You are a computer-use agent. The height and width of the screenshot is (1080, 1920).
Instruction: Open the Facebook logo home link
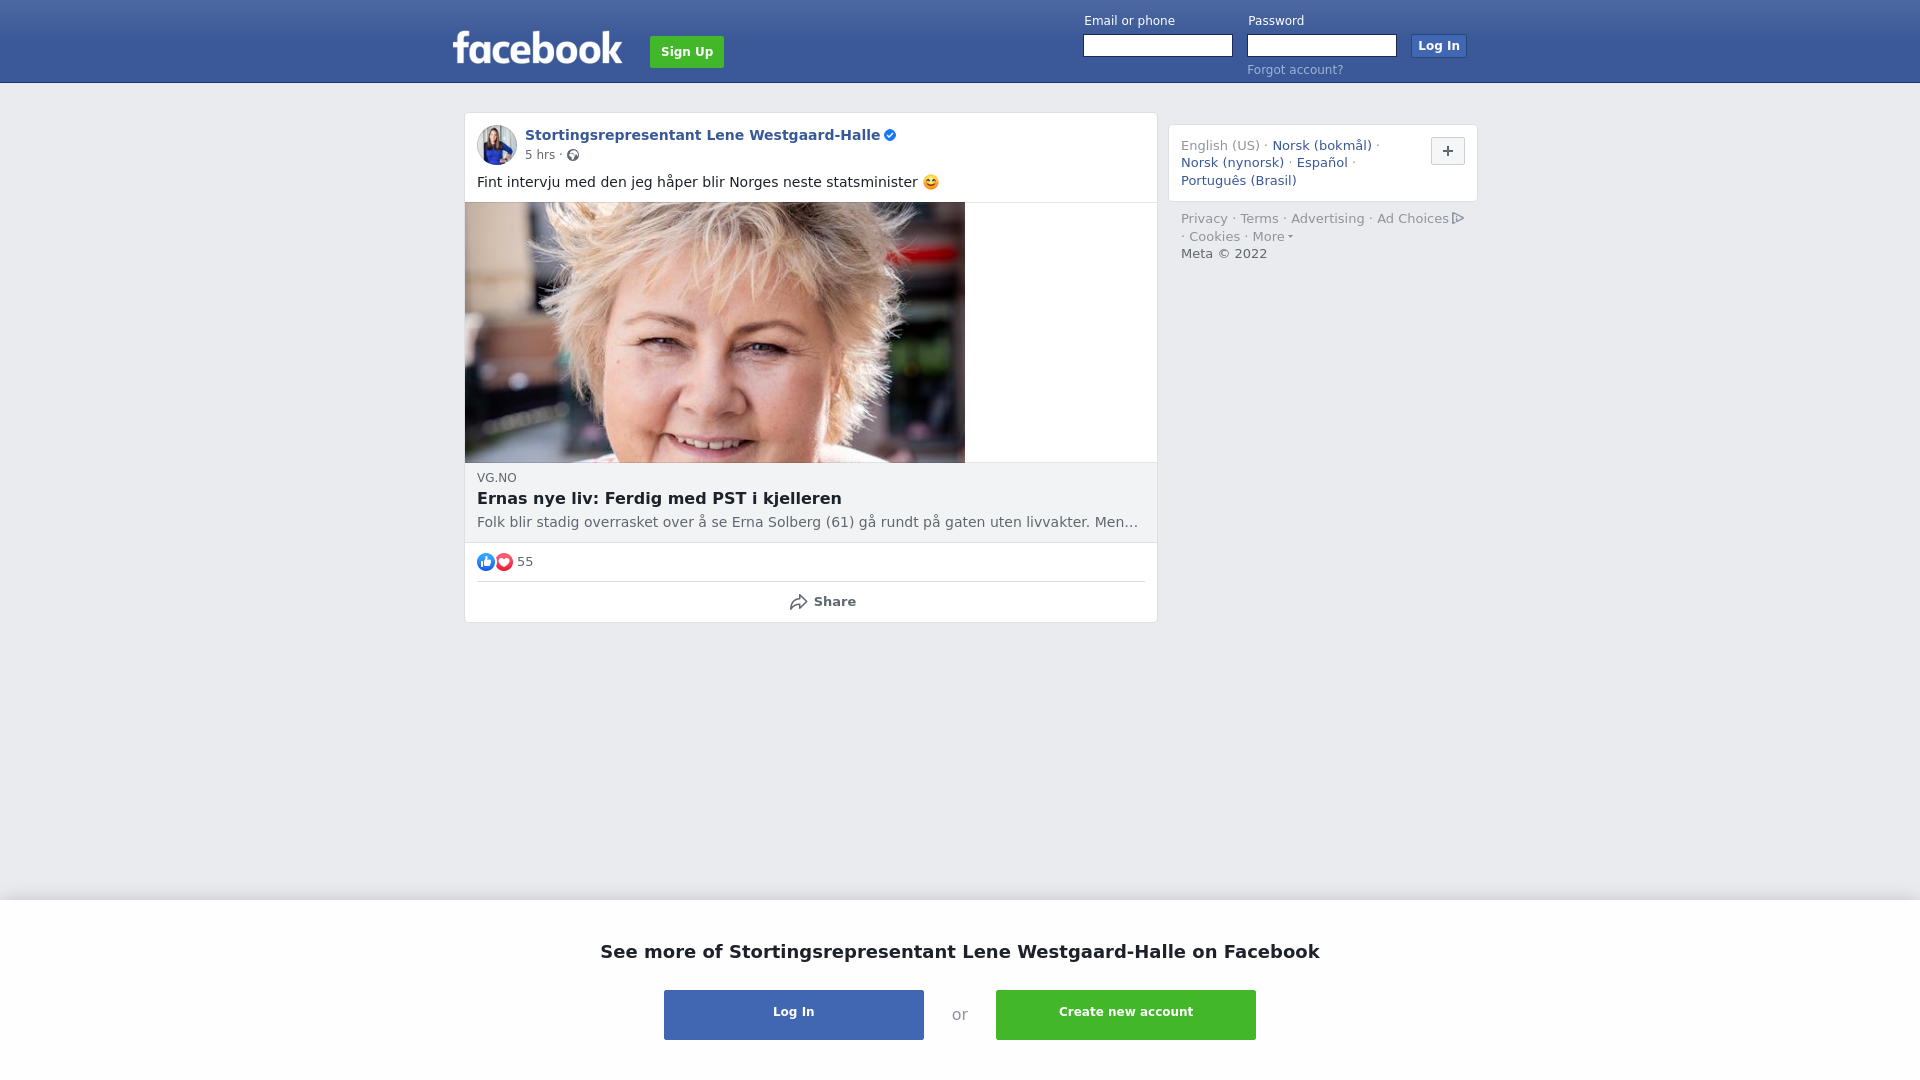click(x=538, y=48)
